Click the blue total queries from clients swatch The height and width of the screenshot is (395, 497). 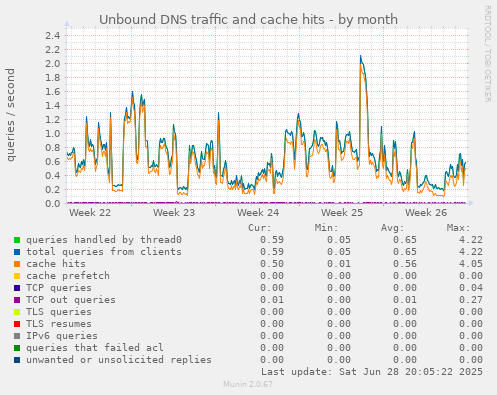pos(17,252)
